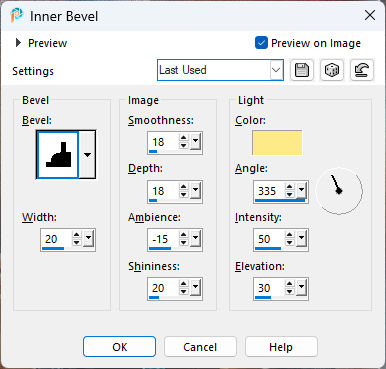Click the Reset to Default arrow icon
This screenshot has width=386, height=369.
click(362, 70)
